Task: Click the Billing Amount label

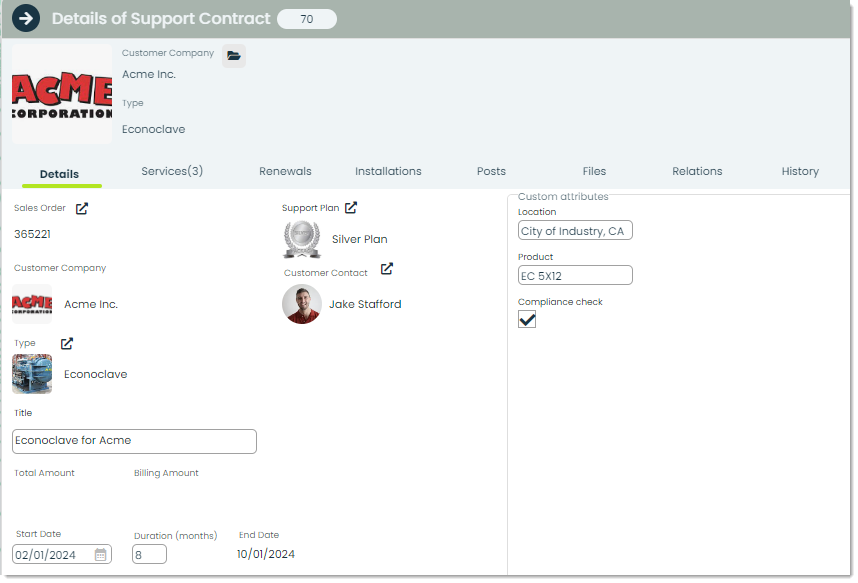Action: coord(166,473)
